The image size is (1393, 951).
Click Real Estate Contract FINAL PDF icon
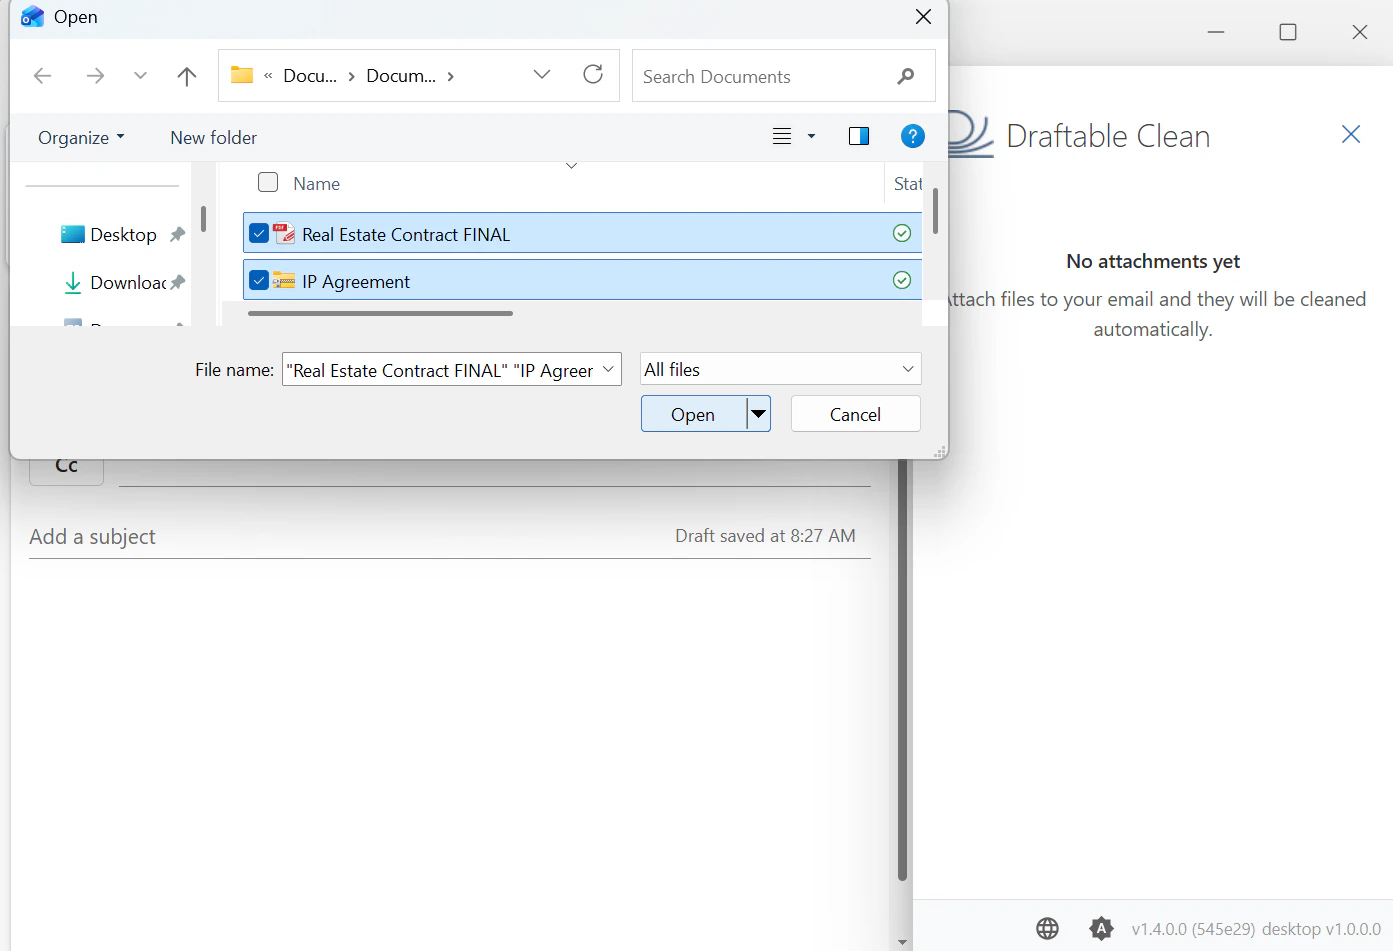point(284,233)
